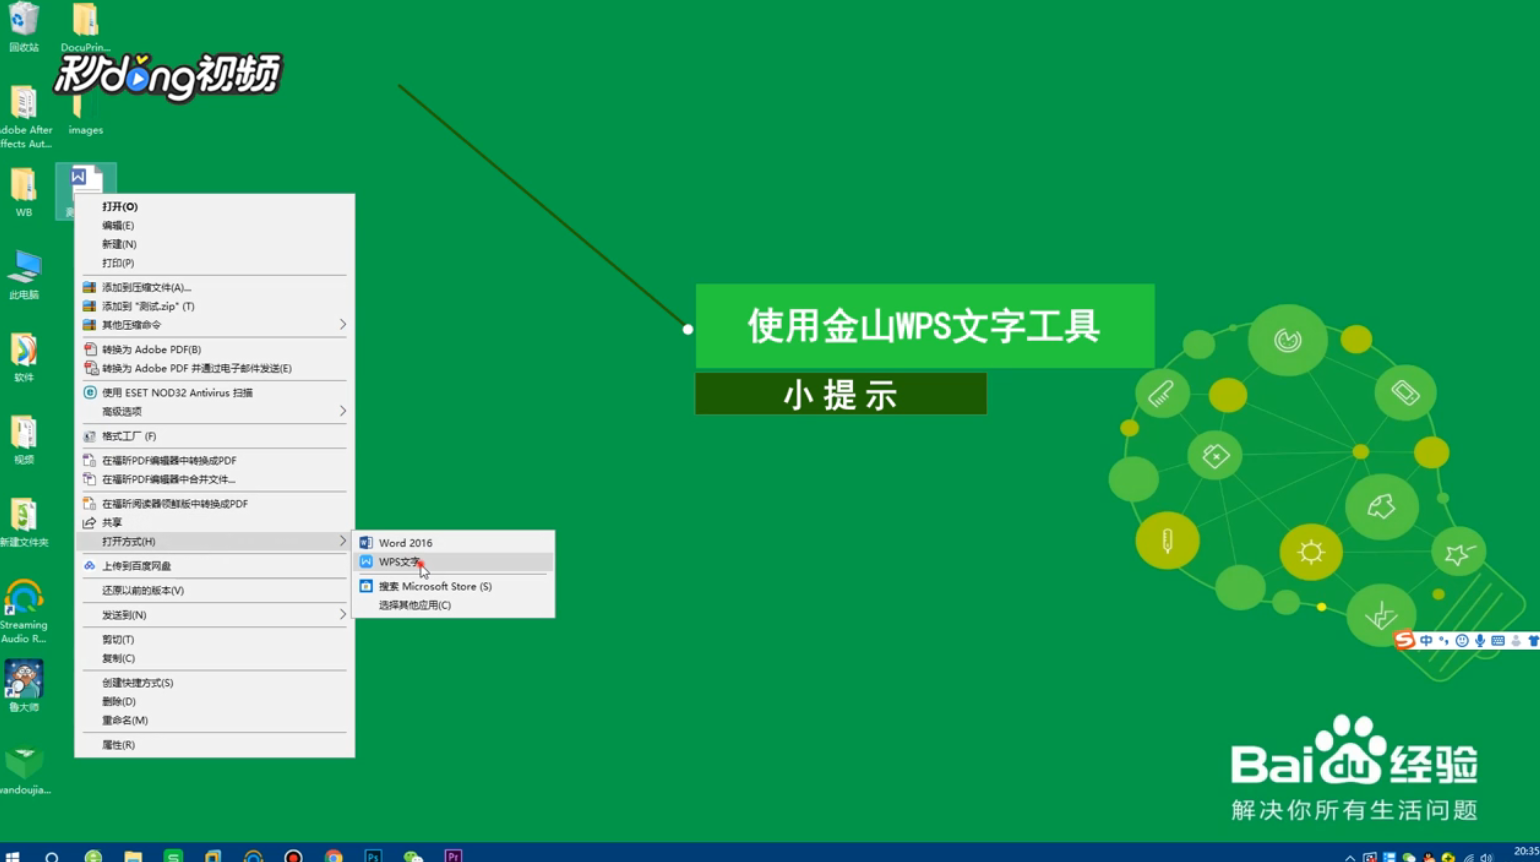The width and height of the screenshot is (1540, 862).
Task: Choose 在福昕PDF编辑器中合并文件...
Action: (215, 480)
